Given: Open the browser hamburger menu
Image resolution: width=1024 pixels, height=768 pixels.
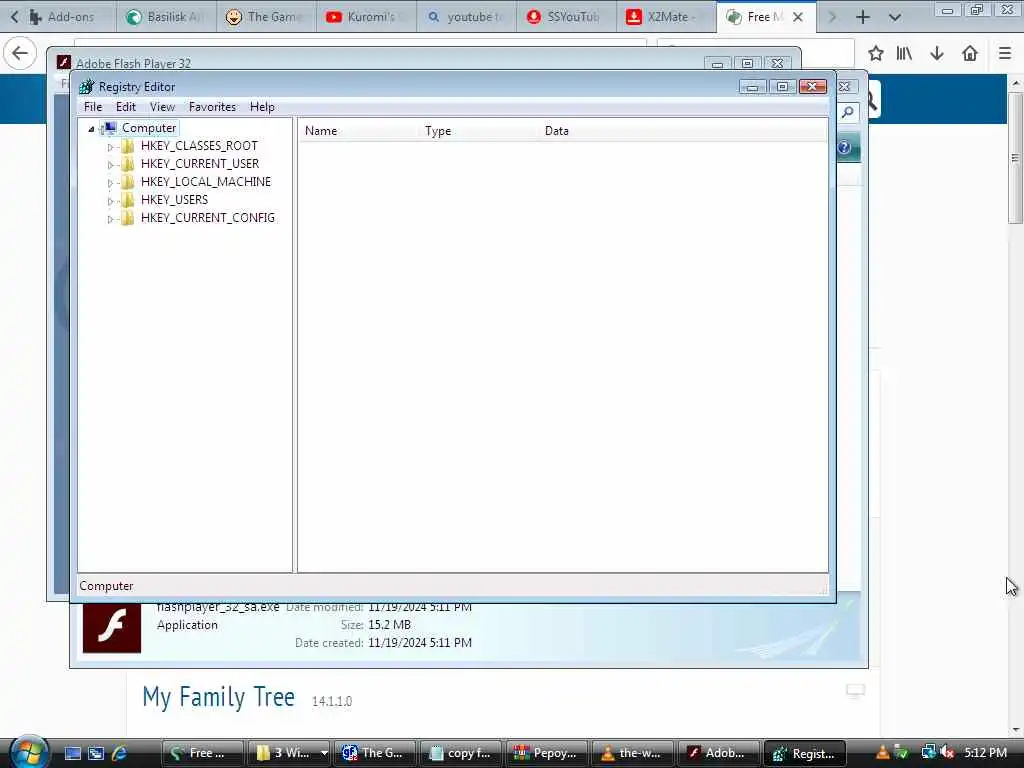Looking at the screenshot, I should point(1005,53).
